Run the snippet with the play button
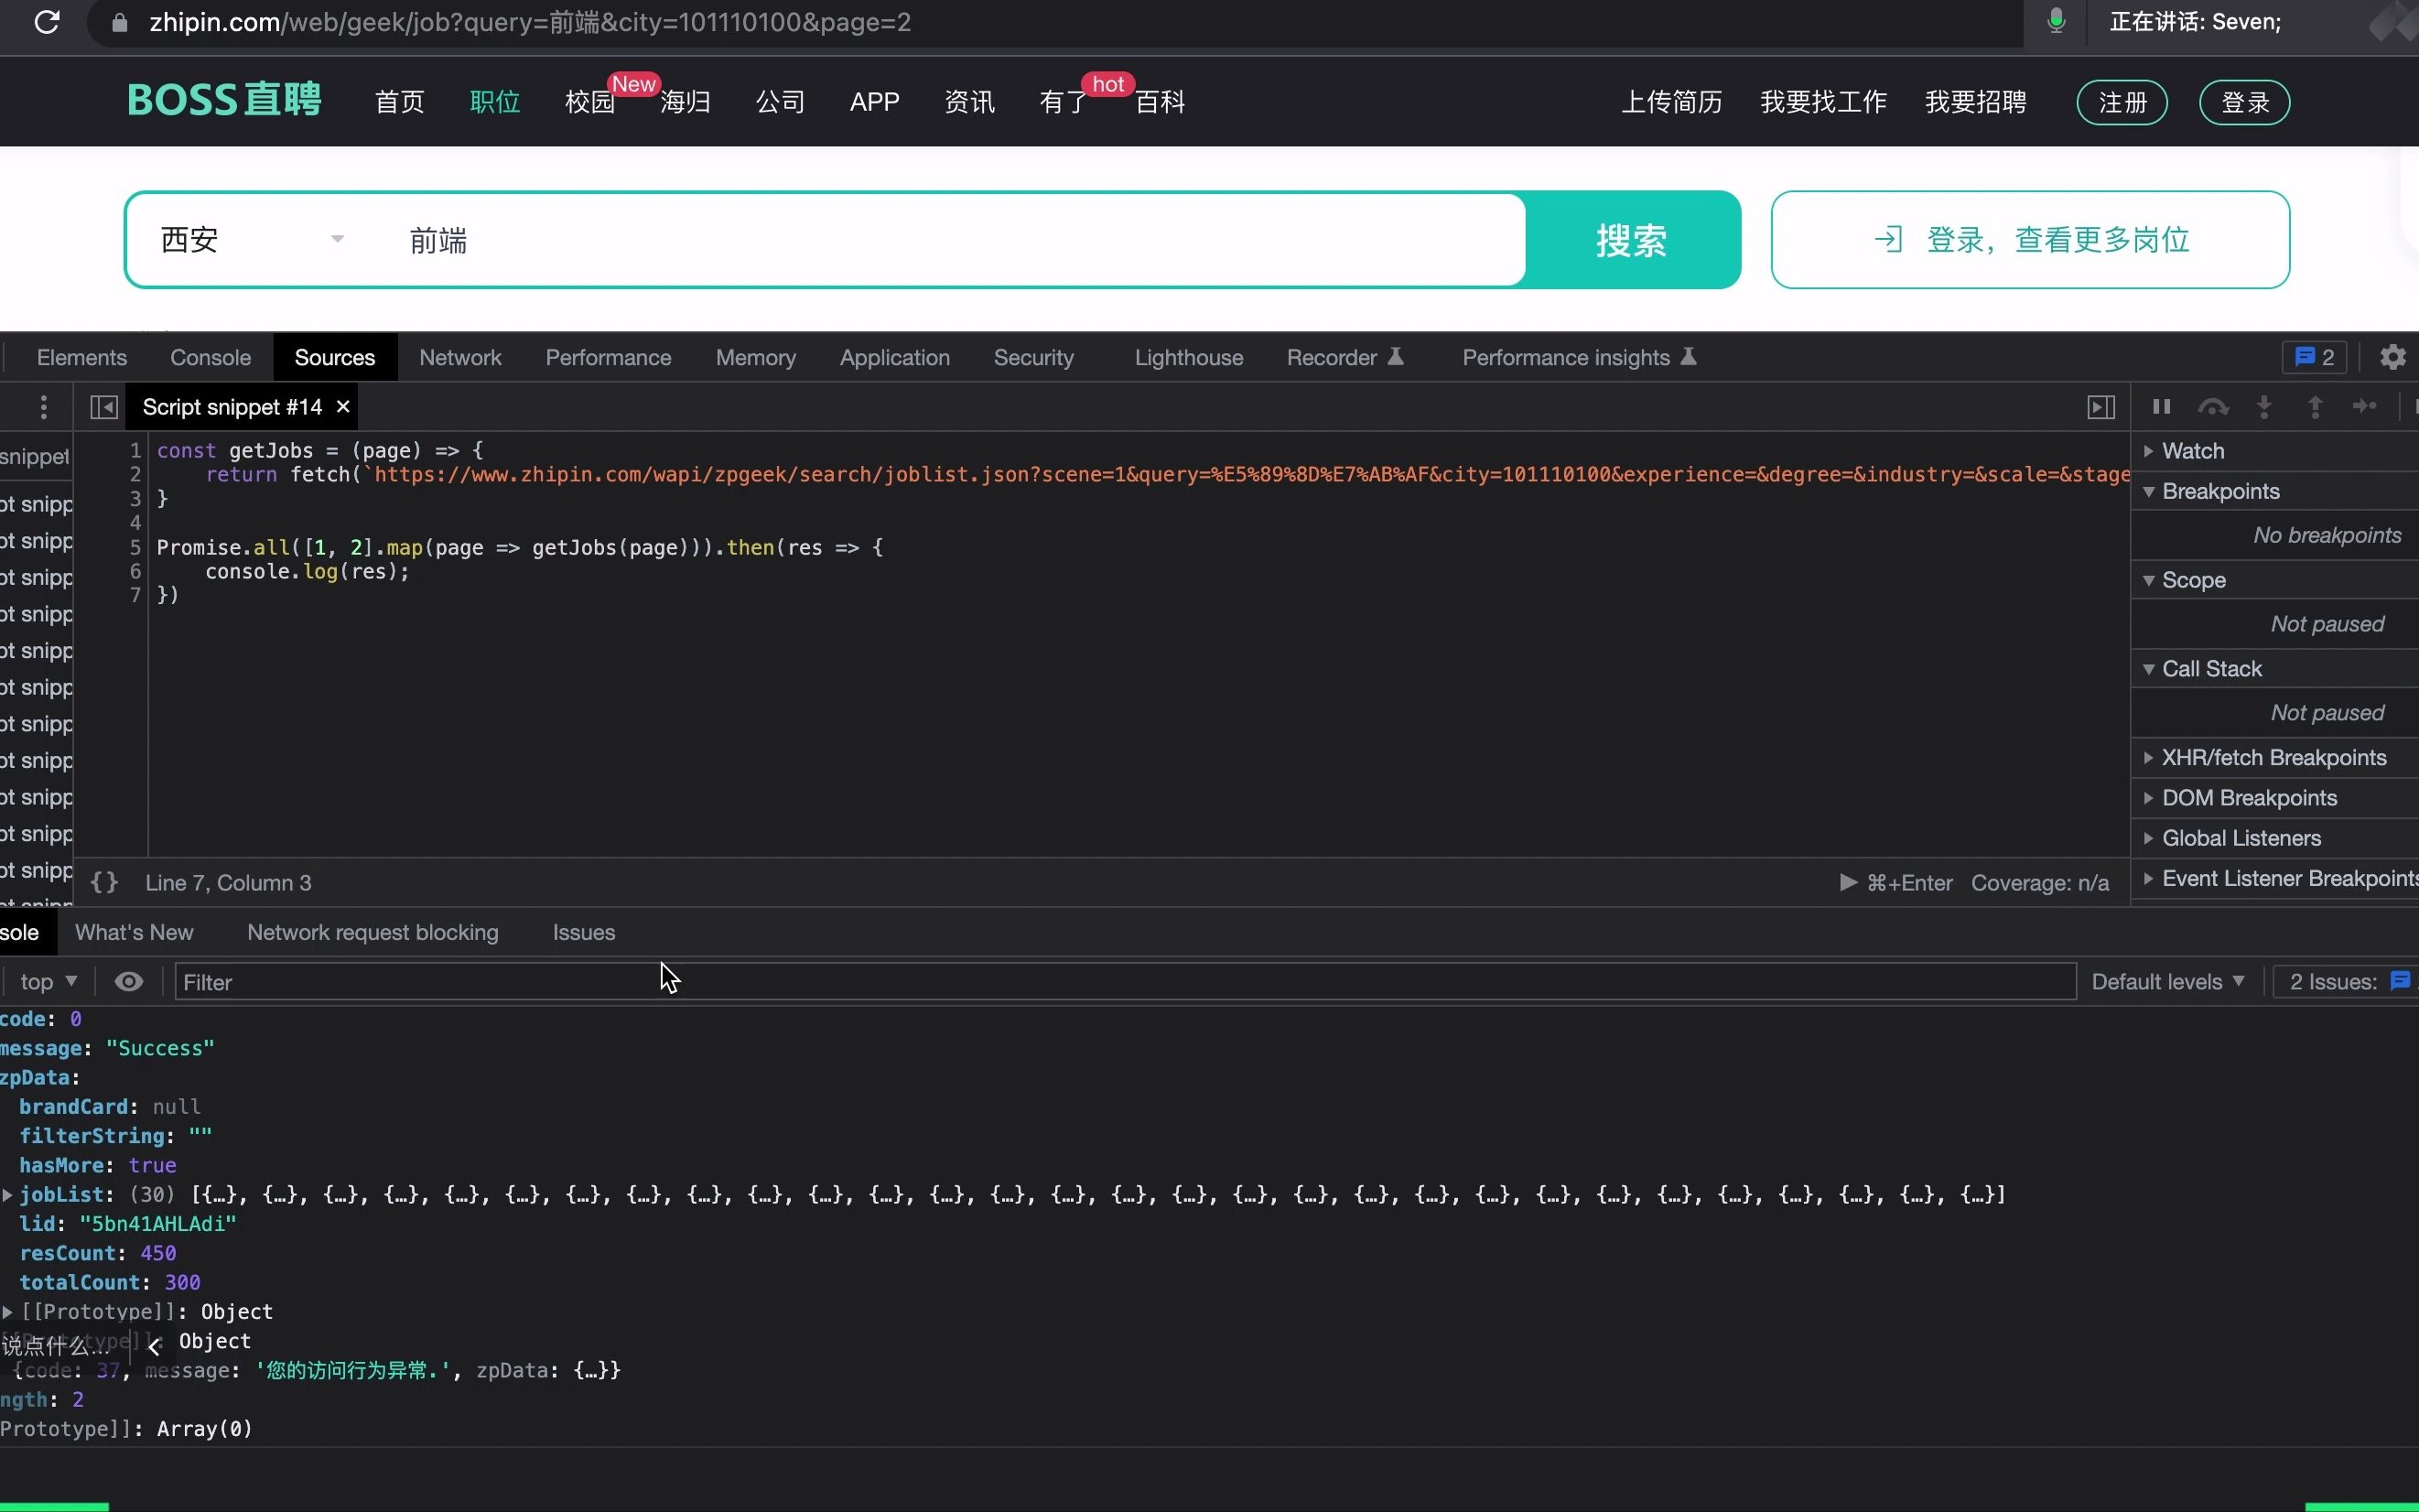Image resolution: width=2419 pixels, height=1512 pixels. (1848, 882)
